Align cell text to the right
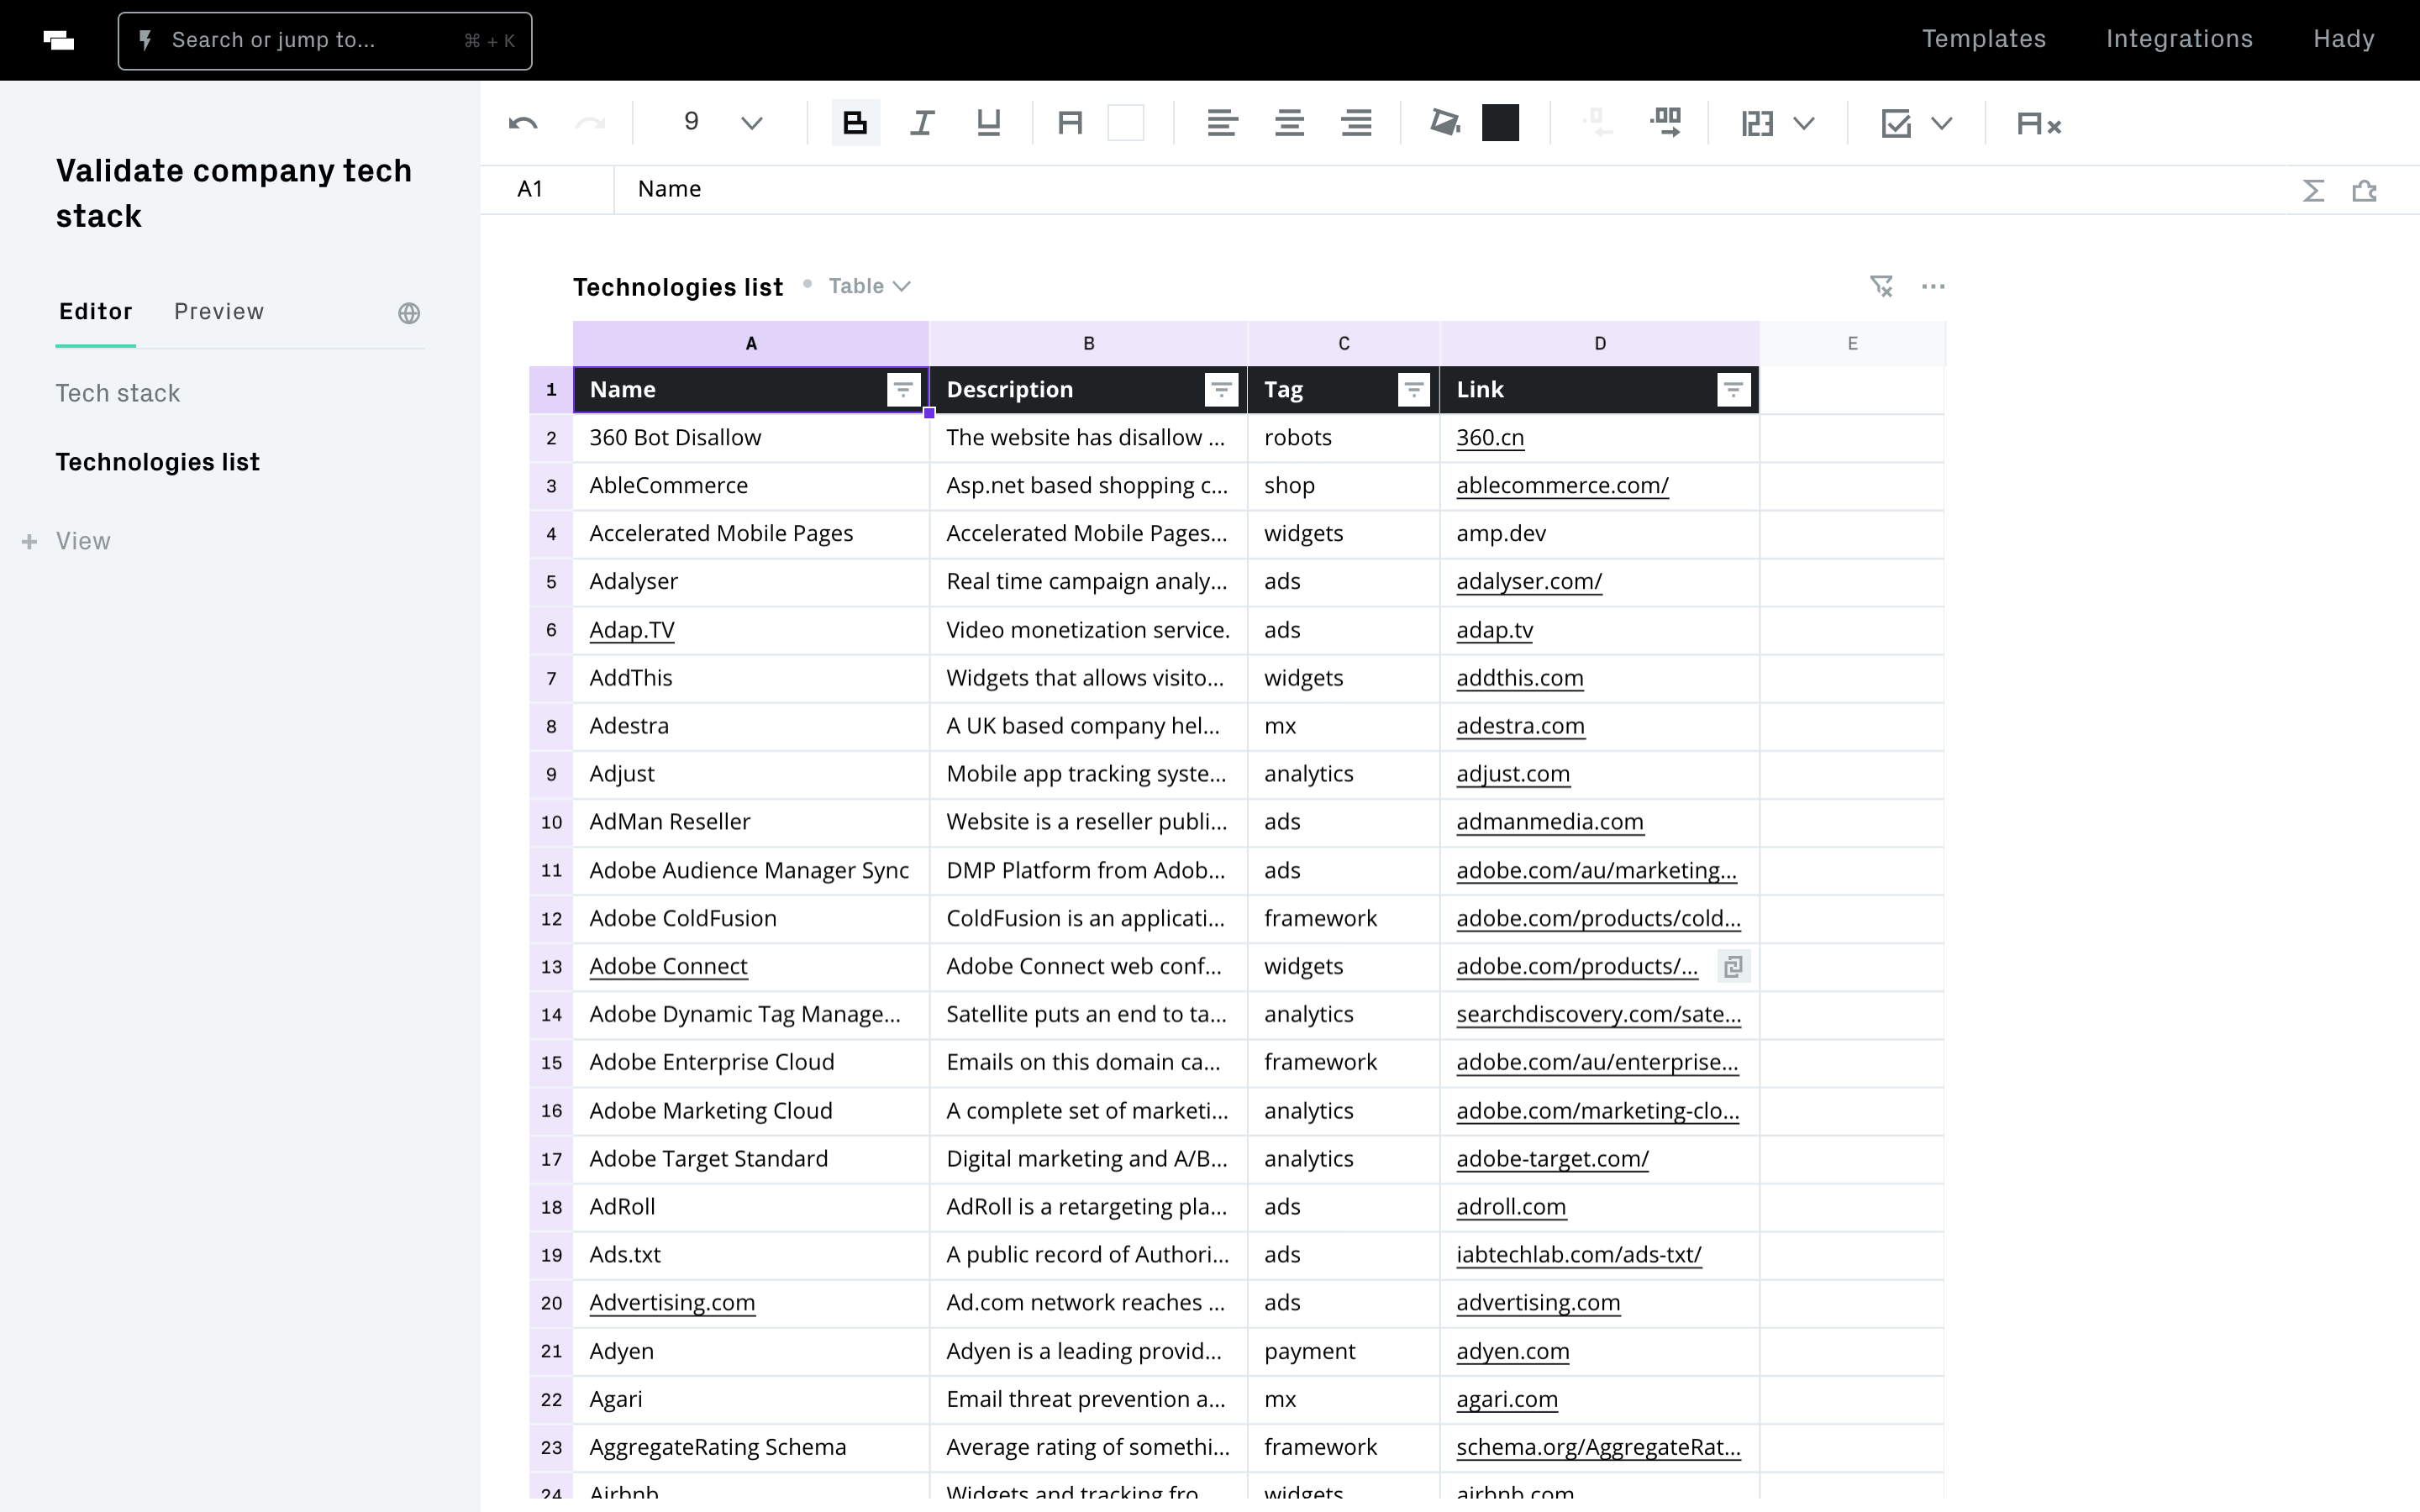This screenshot has height=1512, width=2420. tap(1356, 123)
